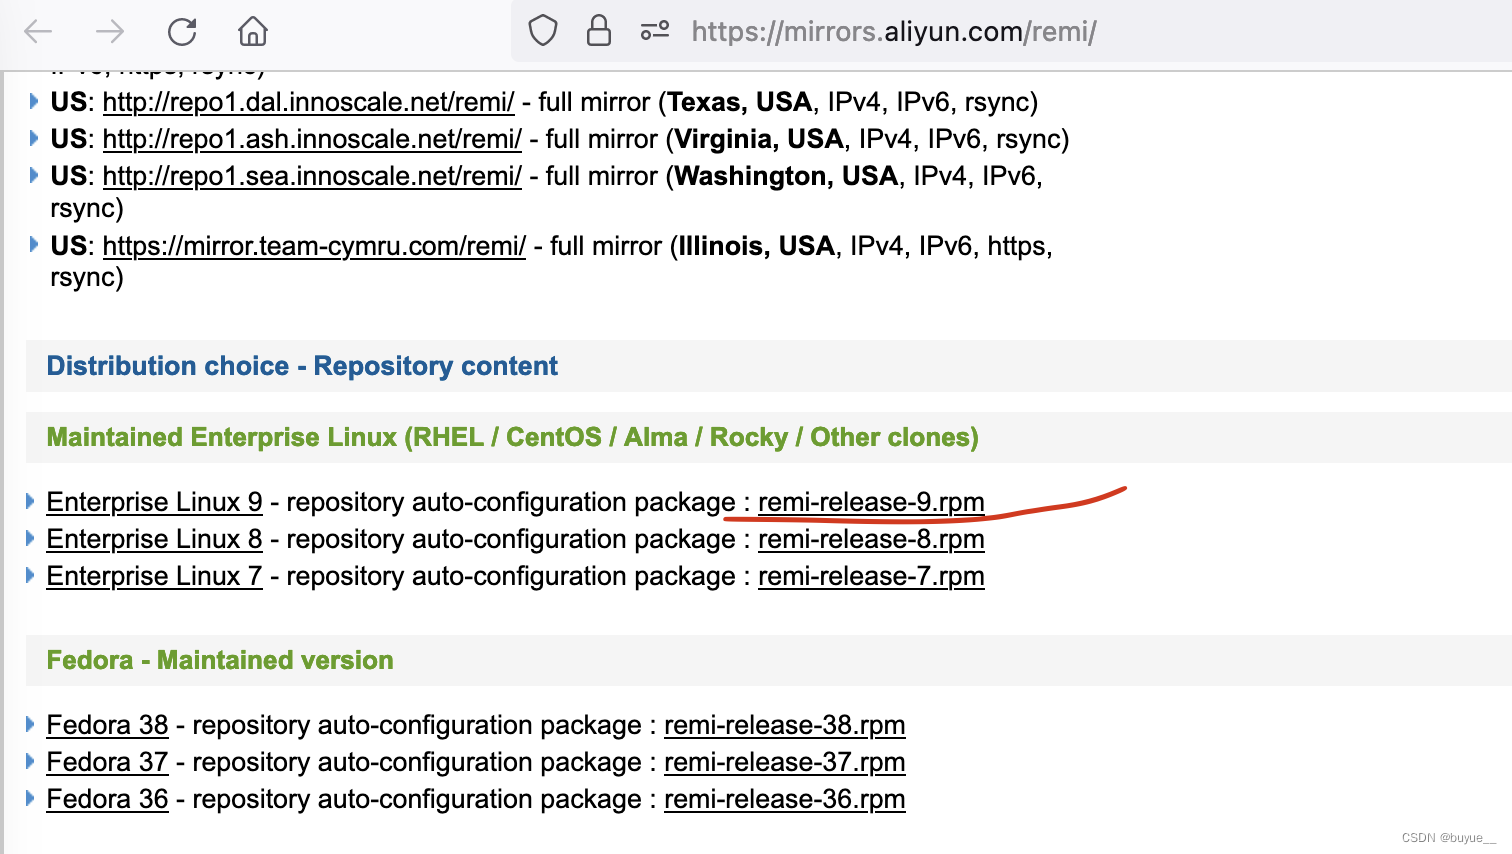1512x854 pixels.
Task: Click the Virginia, USA mirror location text
Action: (x=760, y=139)
